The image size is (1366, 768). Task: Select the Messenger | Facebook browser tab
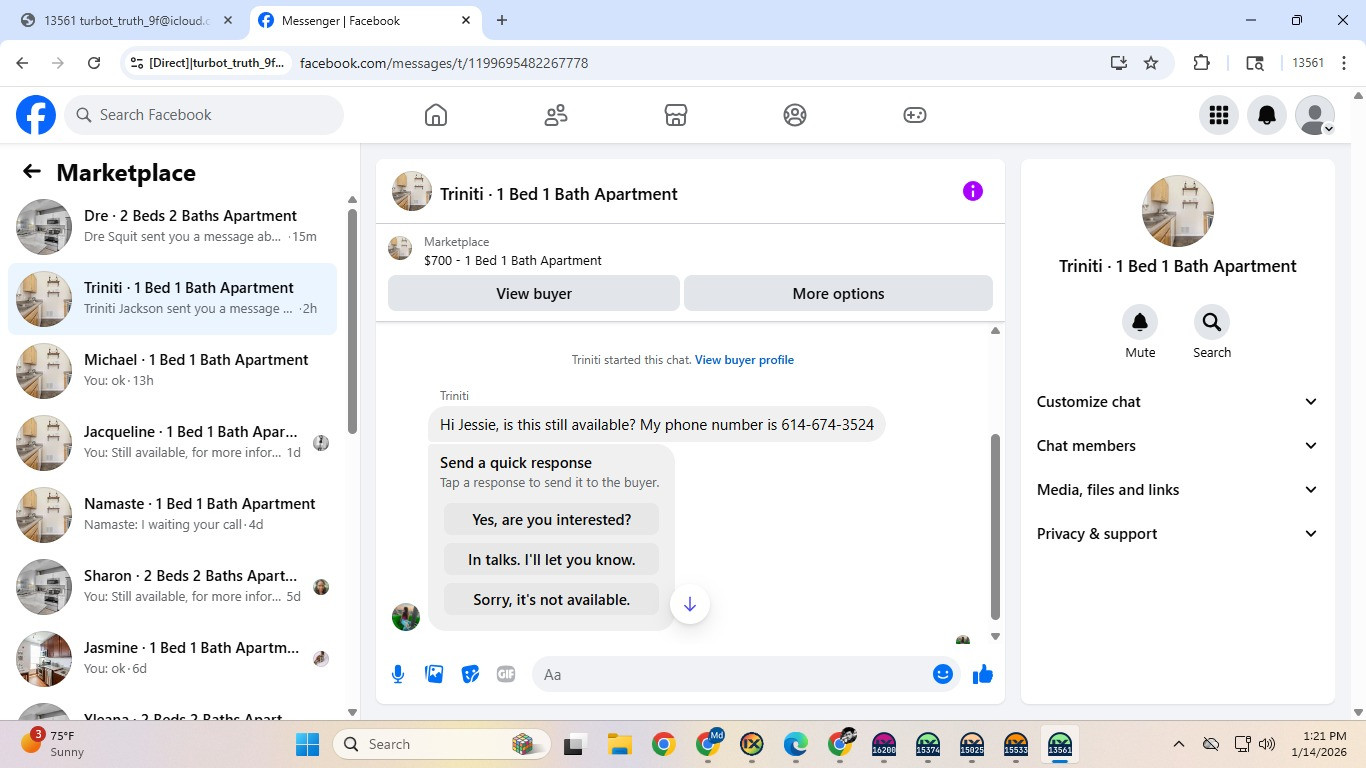tap(363, 20)
